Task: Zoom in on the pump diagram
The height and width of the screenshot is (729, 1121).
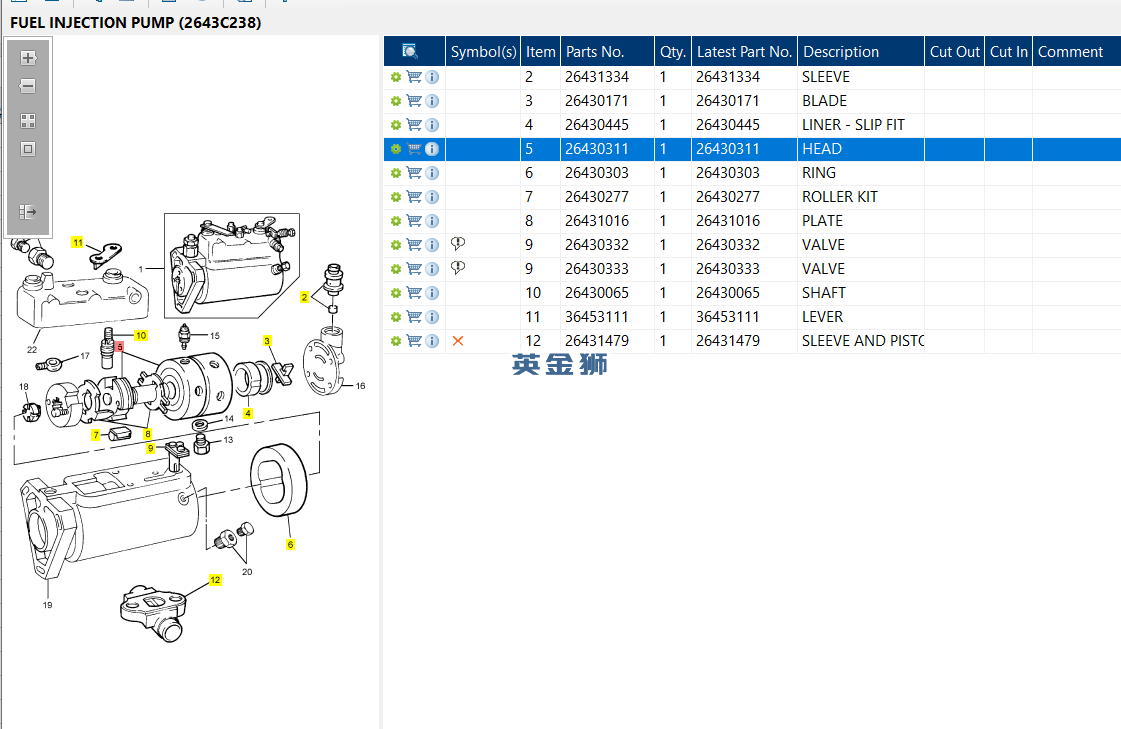Action: (x=28, y=58)
